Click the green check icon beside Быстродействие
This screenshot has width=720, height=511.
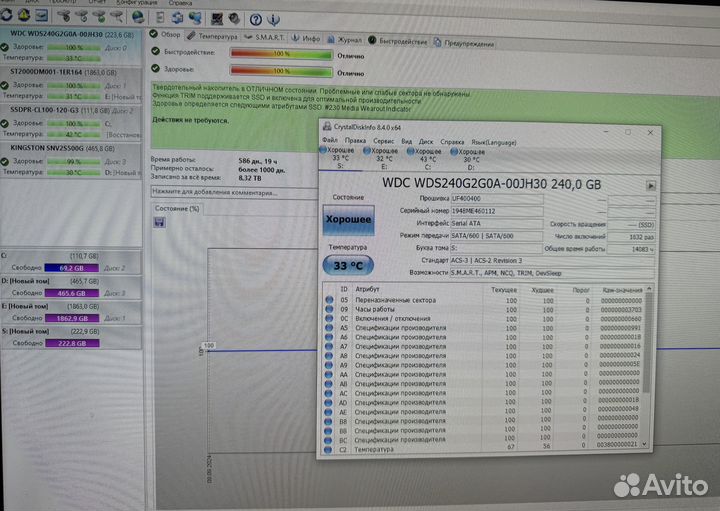[155, 51]
